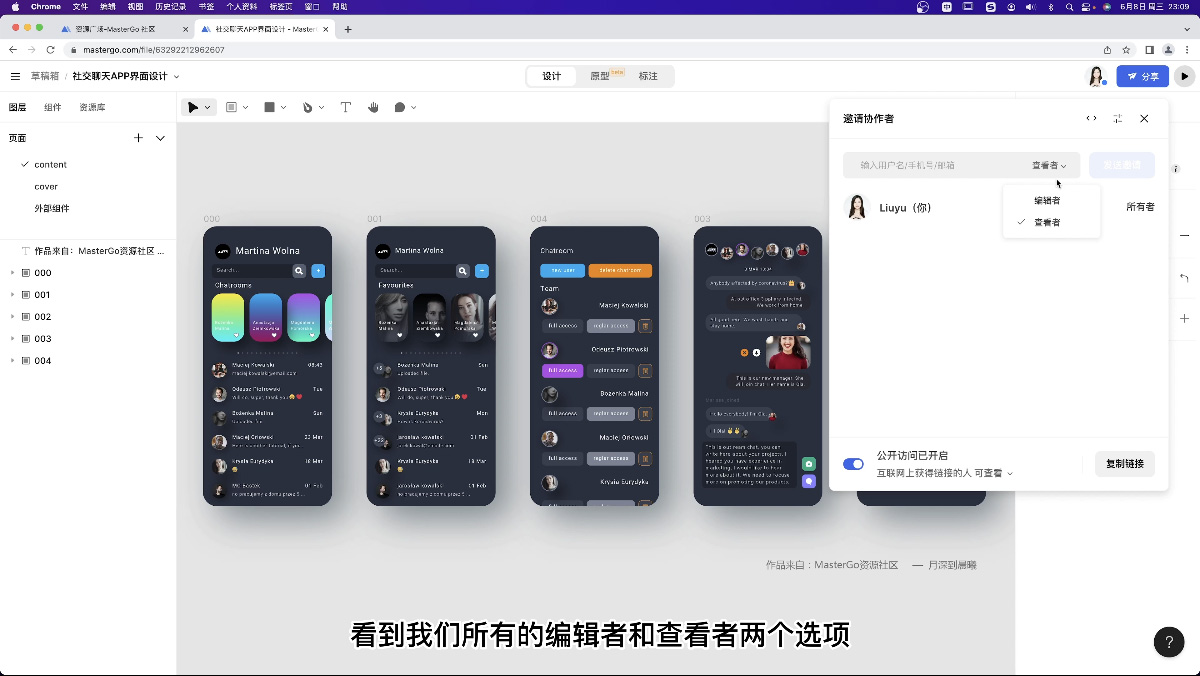The image size is (1200, 676).
Task: Reload the page in Chrome
Action: click(x=50, y=49)
